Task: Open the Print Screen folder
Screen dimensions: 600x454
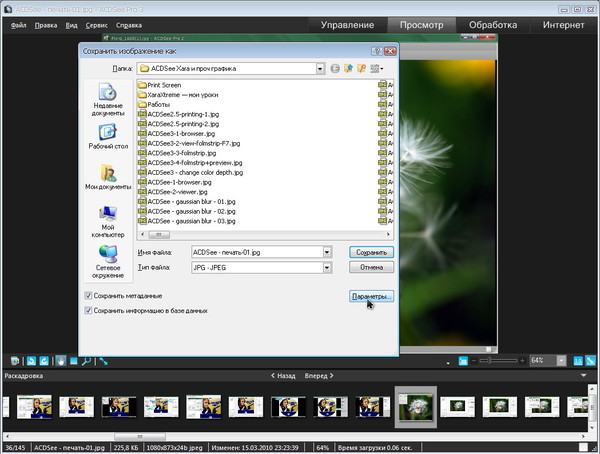Action: pos(160,85)
